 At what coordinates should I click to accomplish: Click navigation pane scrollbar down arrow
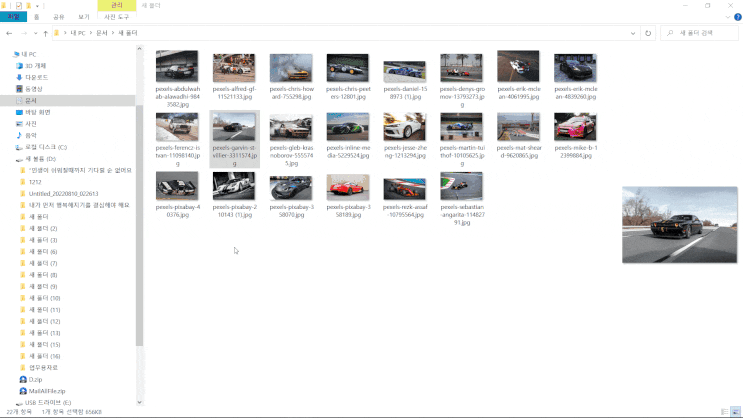tap(139, 402)
